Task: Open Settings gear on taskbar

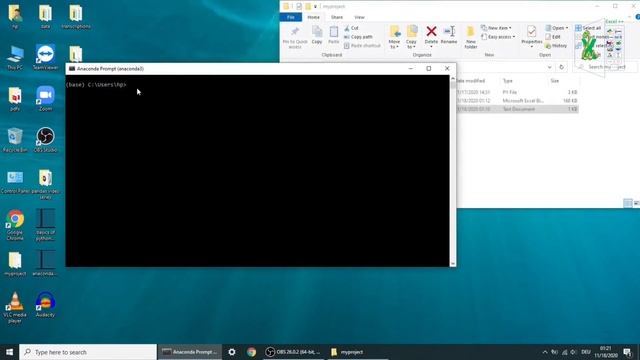Action: (x=232, y=352)
